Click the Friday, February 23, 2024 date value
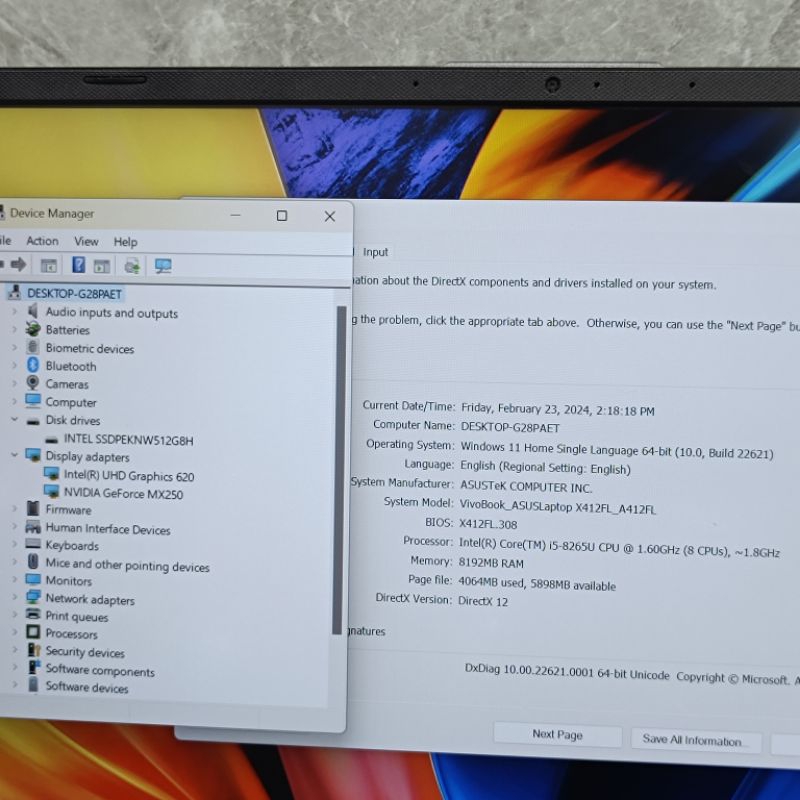 558,409
